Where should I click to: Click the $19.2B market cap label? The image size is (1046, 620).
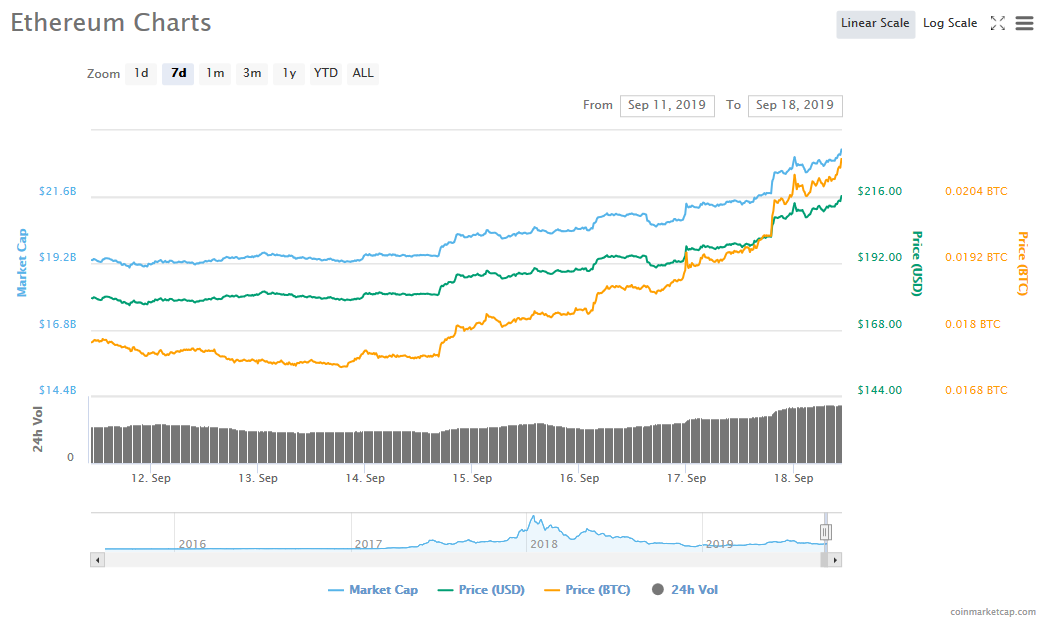click(x=57, y=258)
